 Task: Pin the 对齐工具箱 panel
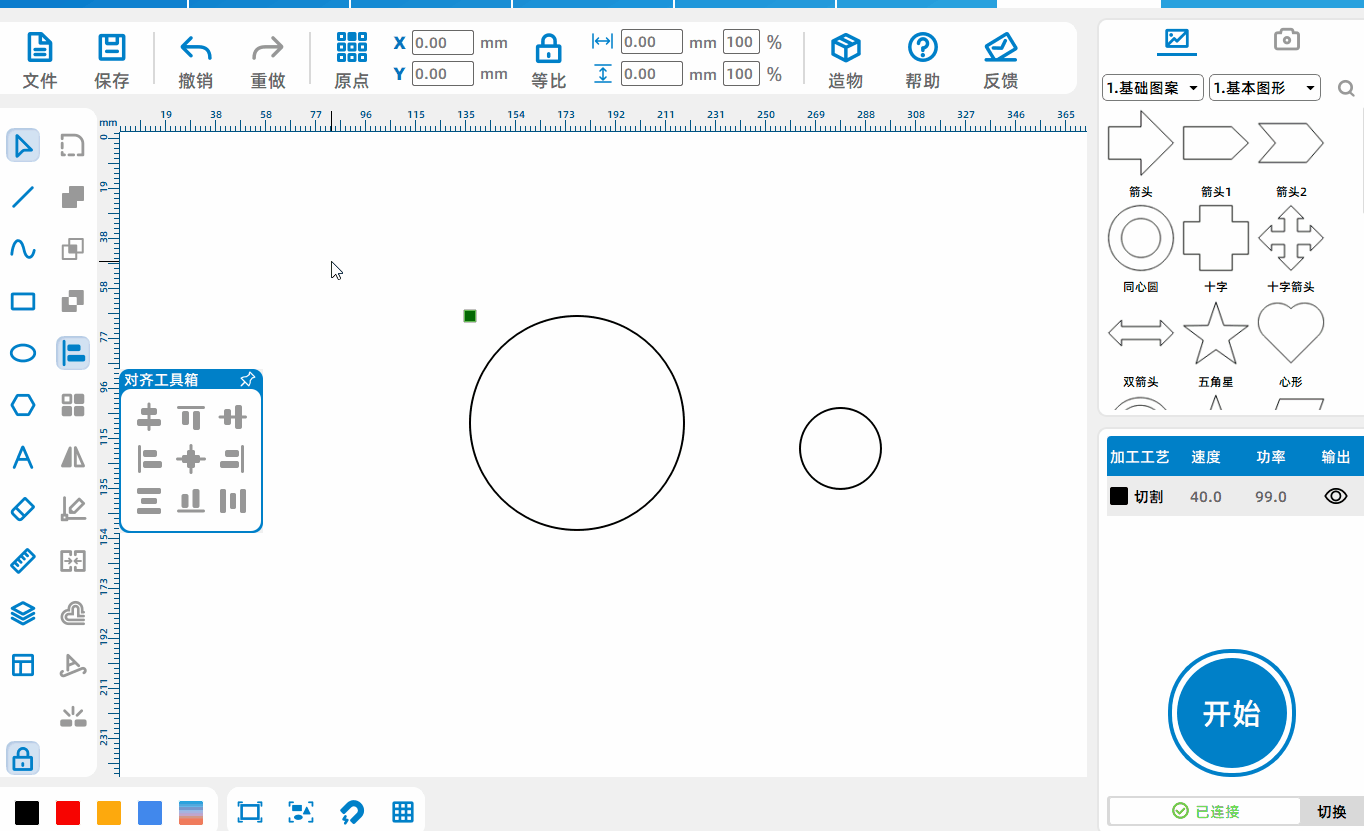[x=247, y=380]
